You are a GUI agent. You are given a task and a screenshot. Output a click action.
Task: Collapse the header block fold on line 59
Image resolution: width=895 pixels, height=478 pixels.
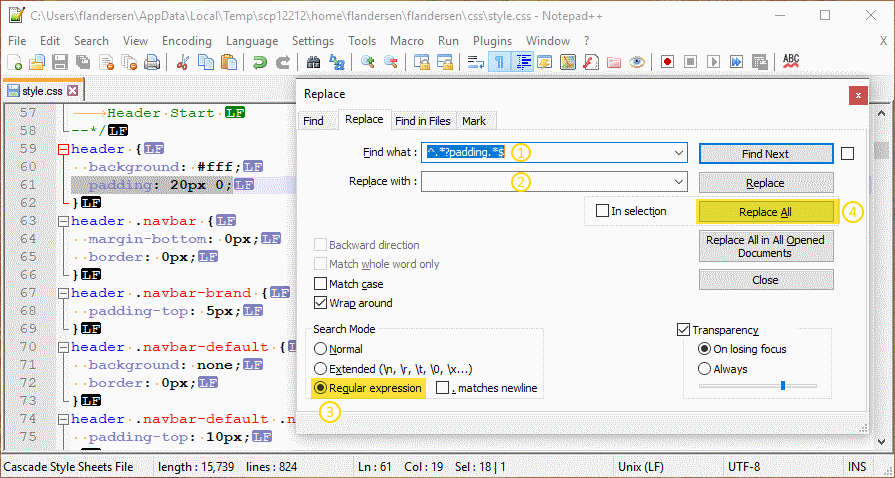(63, 149)
